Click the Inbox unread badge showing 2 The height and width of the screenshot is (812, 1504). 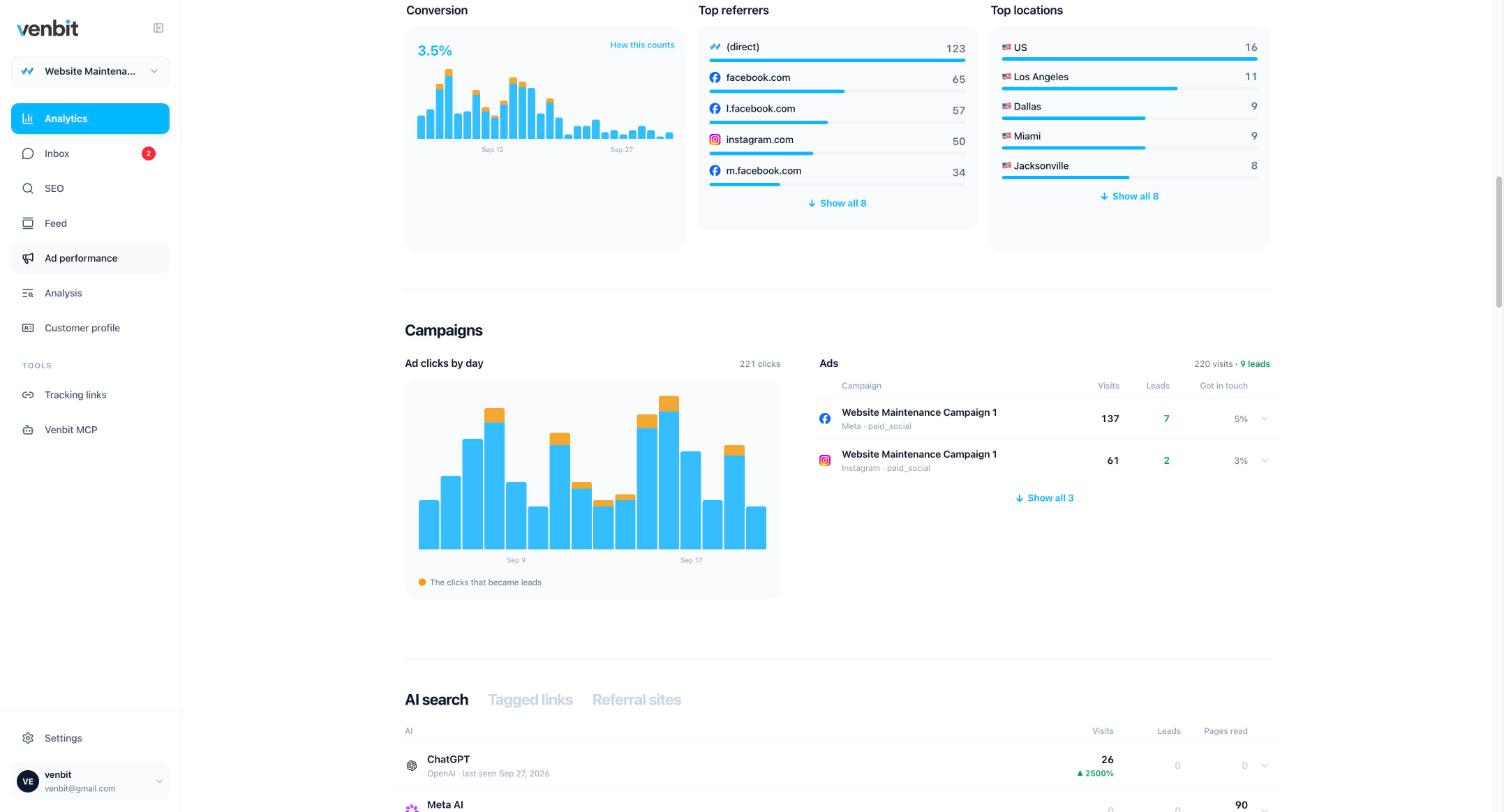148,154
